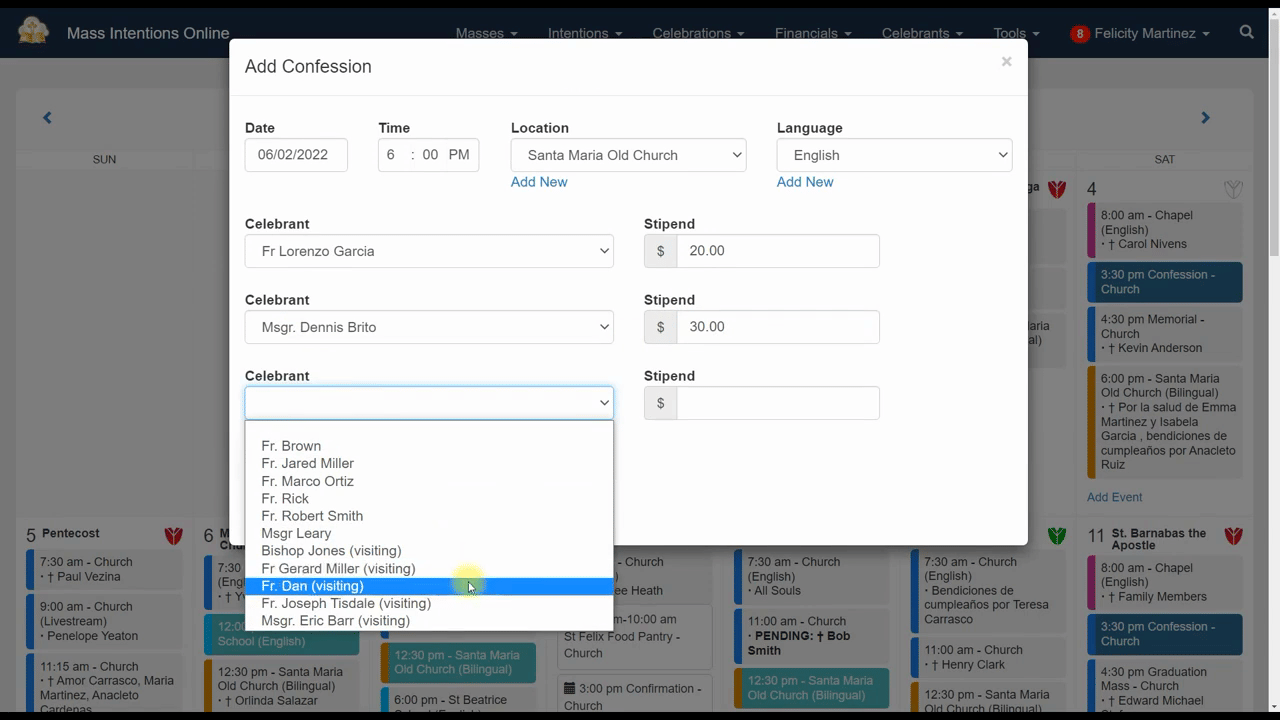
Task: Click the hour value 6 in Time
Action: pyautogui.click(x=391, y=155)
